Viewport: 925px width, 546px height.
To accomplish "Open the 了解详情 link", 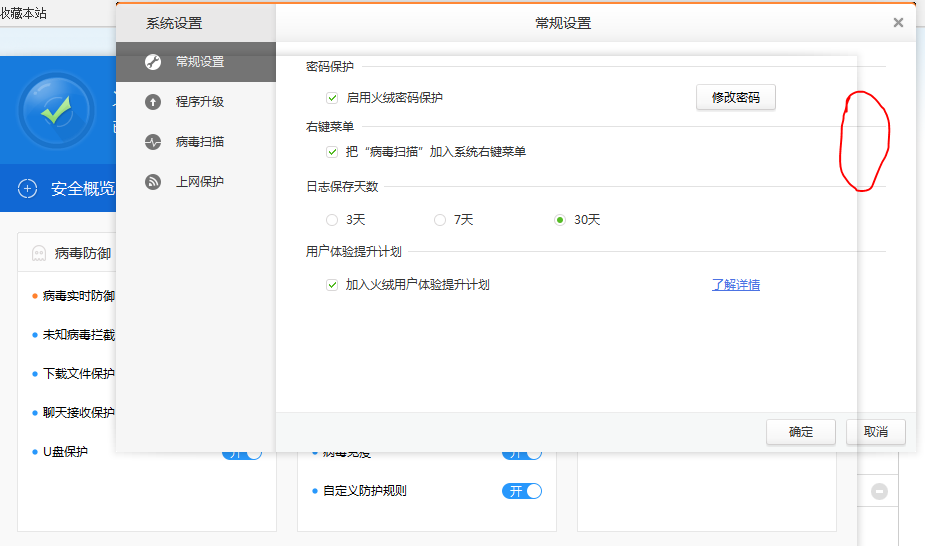I will [735, 285].
